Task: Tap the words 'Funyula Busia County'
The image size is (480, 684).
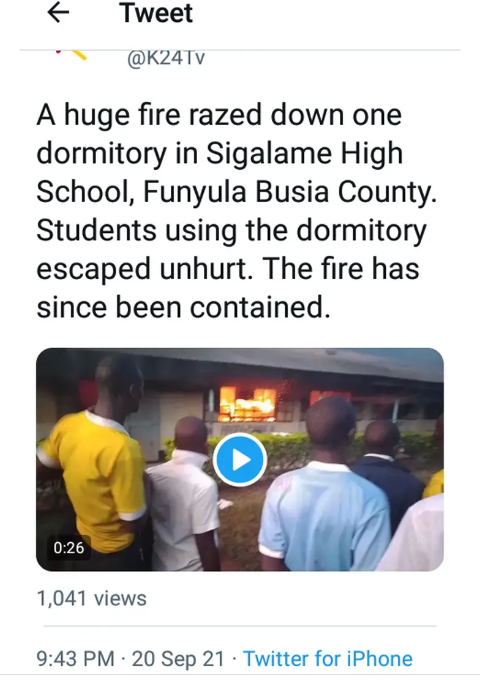Action: [x=289, y=192]
